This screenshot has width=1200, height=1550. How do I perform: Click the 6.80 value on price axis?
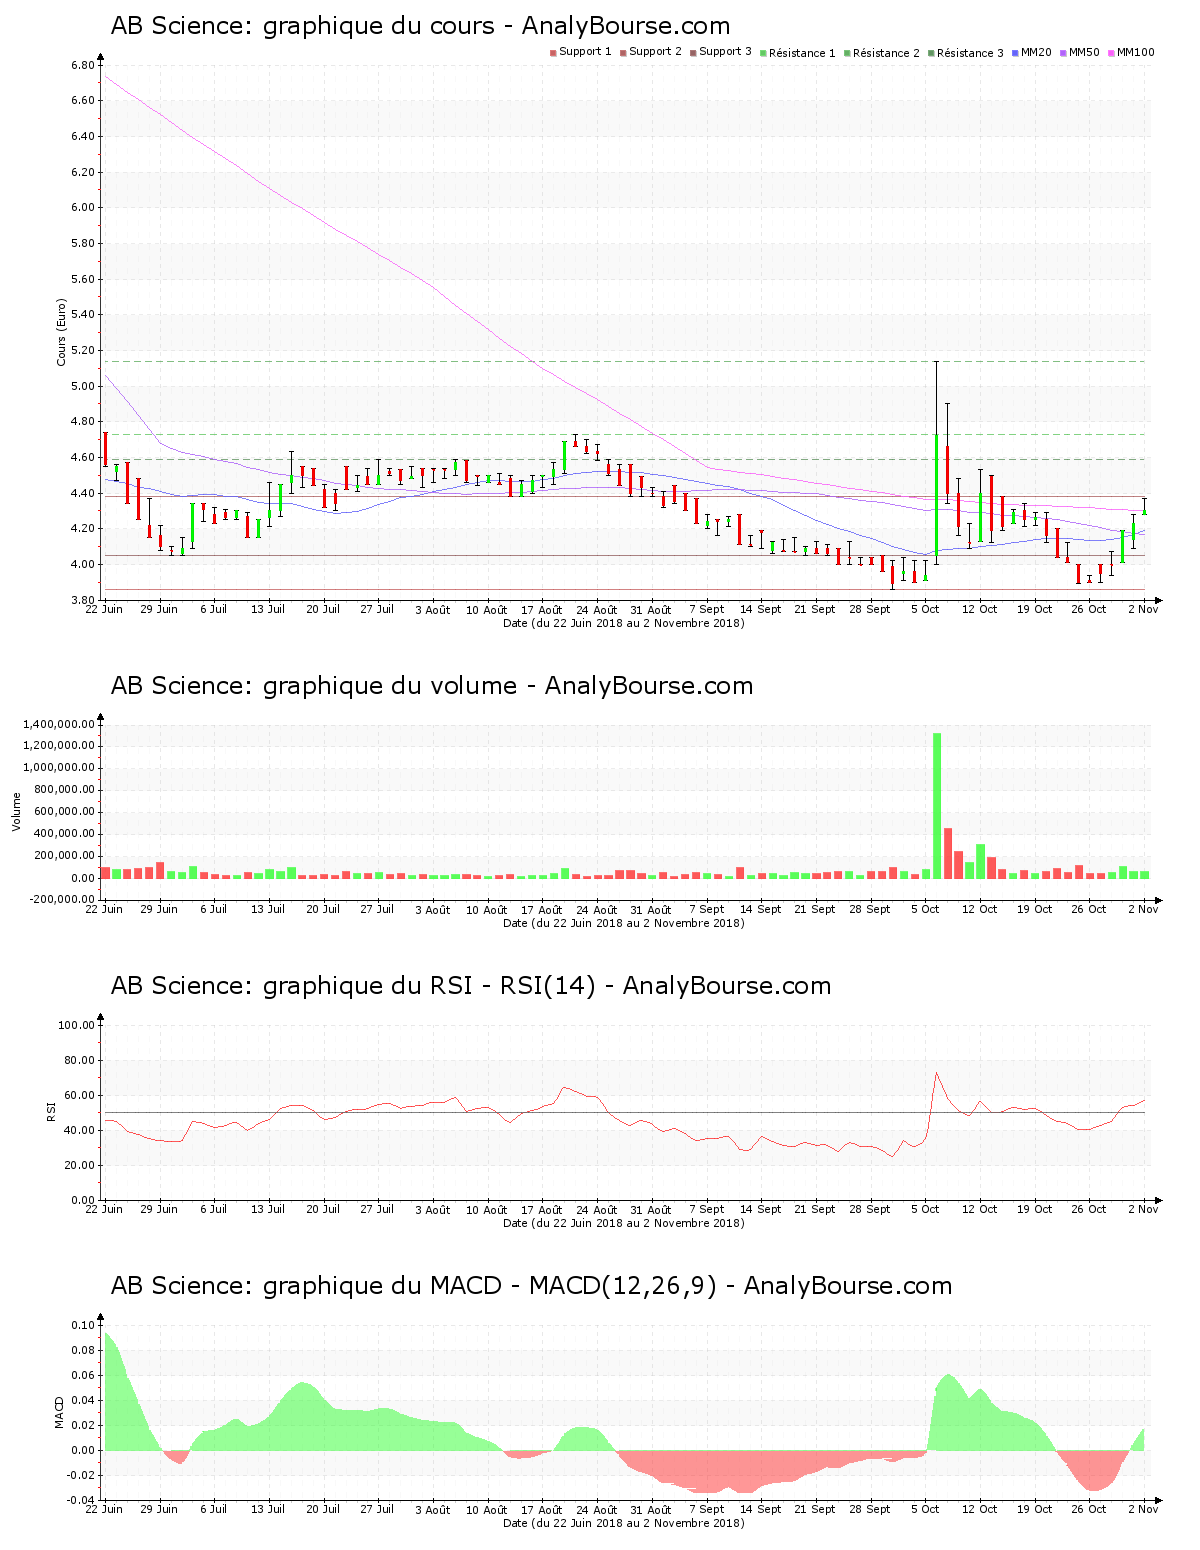(x=83, y=65)
